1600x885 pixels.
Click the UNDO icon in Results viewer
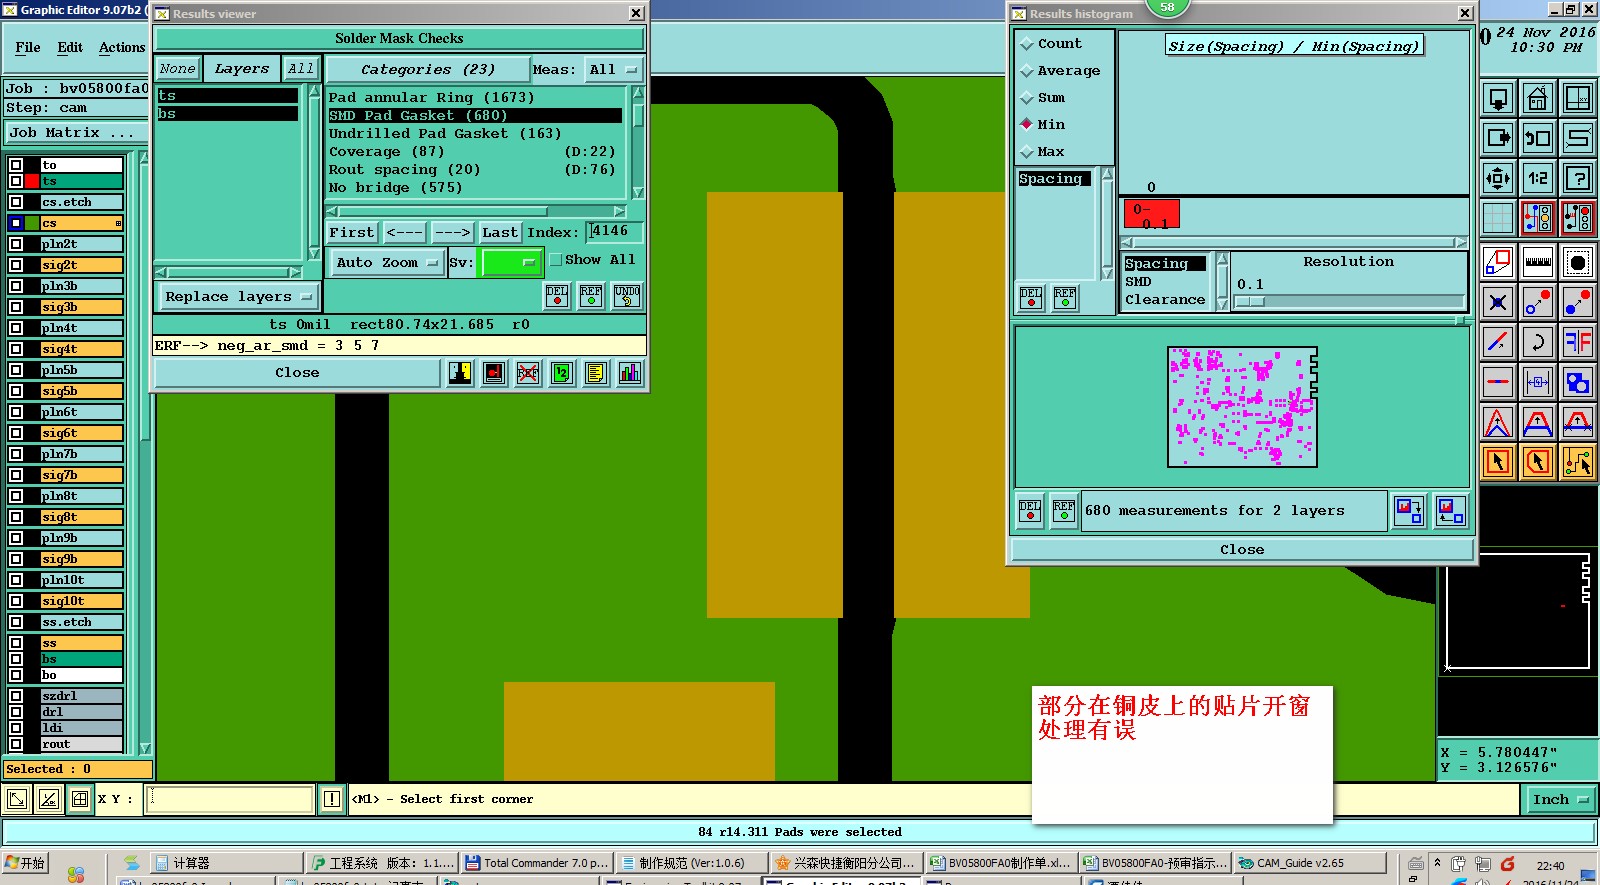coord(627,295)
